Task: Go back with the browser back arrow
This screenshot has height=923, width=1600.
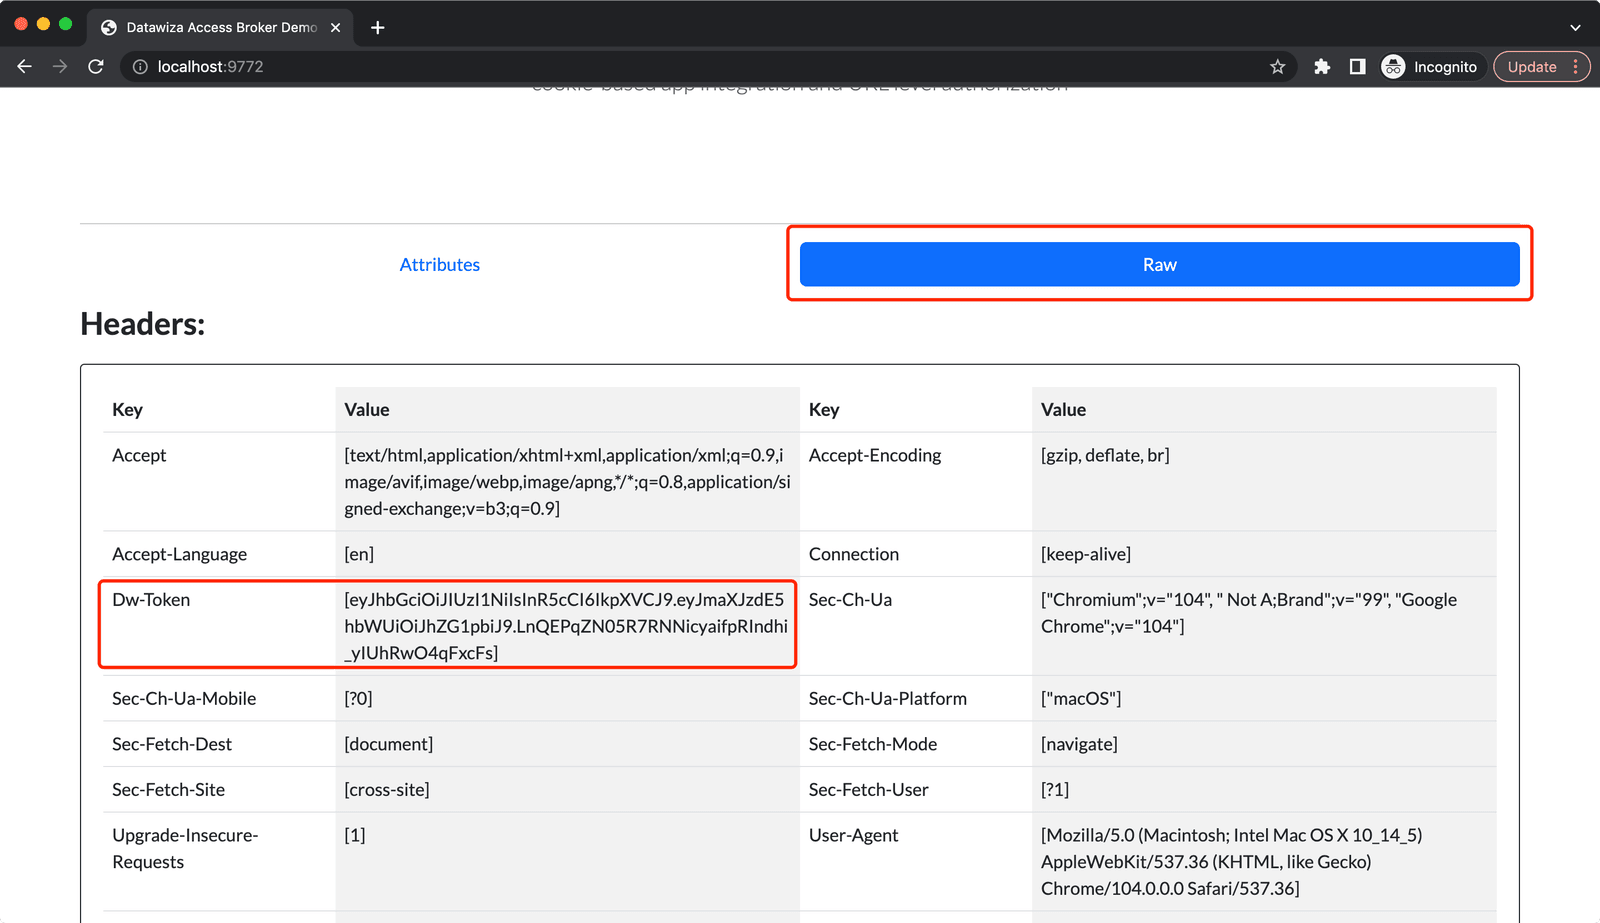Action: point(25,67)
